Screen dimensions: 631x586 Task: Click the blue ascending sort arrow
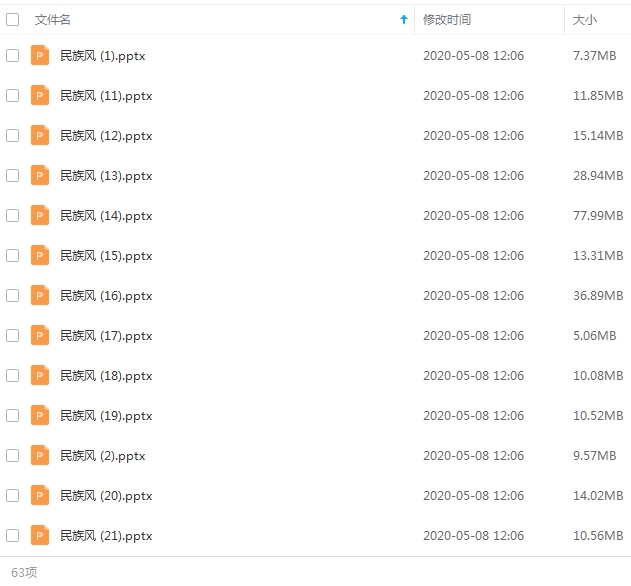404,19
